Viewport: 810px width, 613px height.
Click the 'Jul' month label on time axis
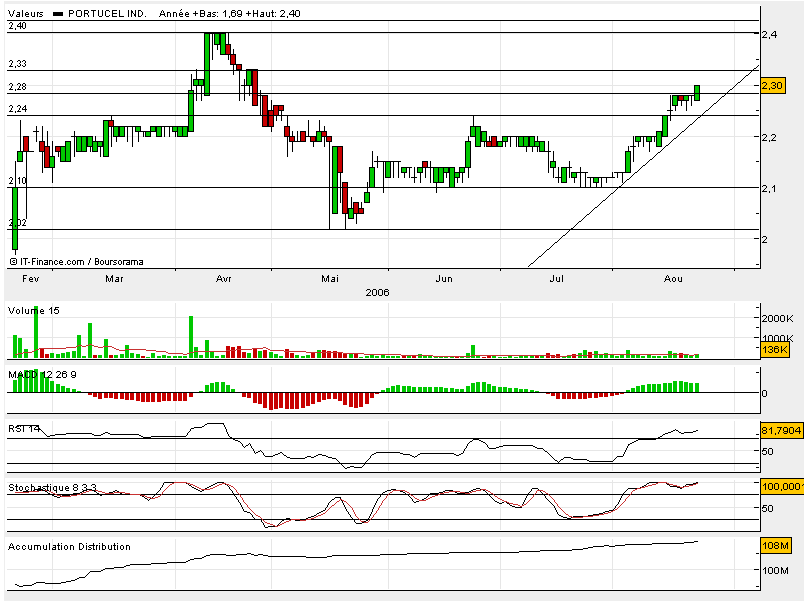coord(556,279)
